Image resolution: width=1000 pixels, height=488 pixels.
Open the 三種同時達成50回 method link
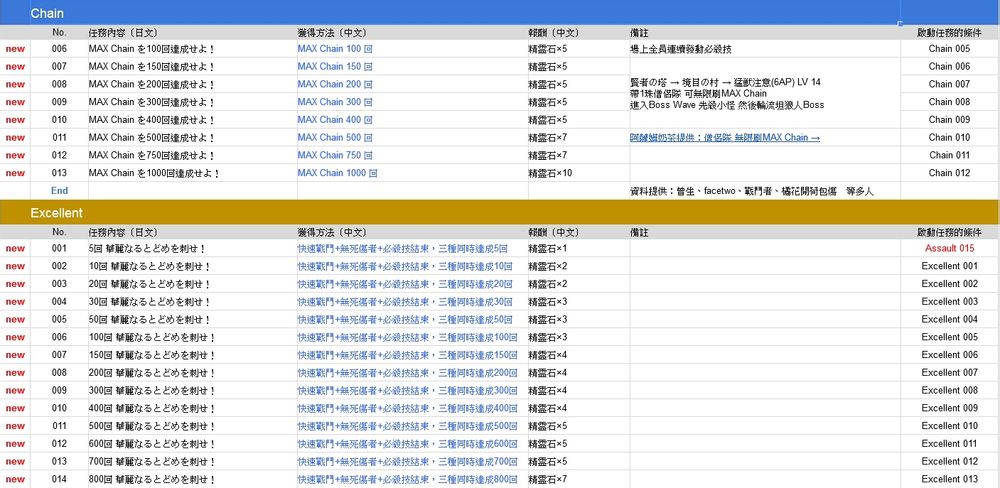pyautogui.click(x=405, y=319)
